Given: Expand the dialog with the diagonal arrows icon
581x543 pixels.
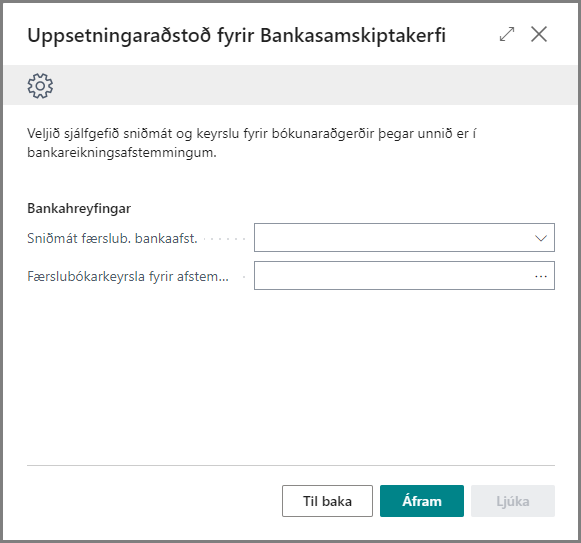Looking at the screenshot, I should point(507,34).
